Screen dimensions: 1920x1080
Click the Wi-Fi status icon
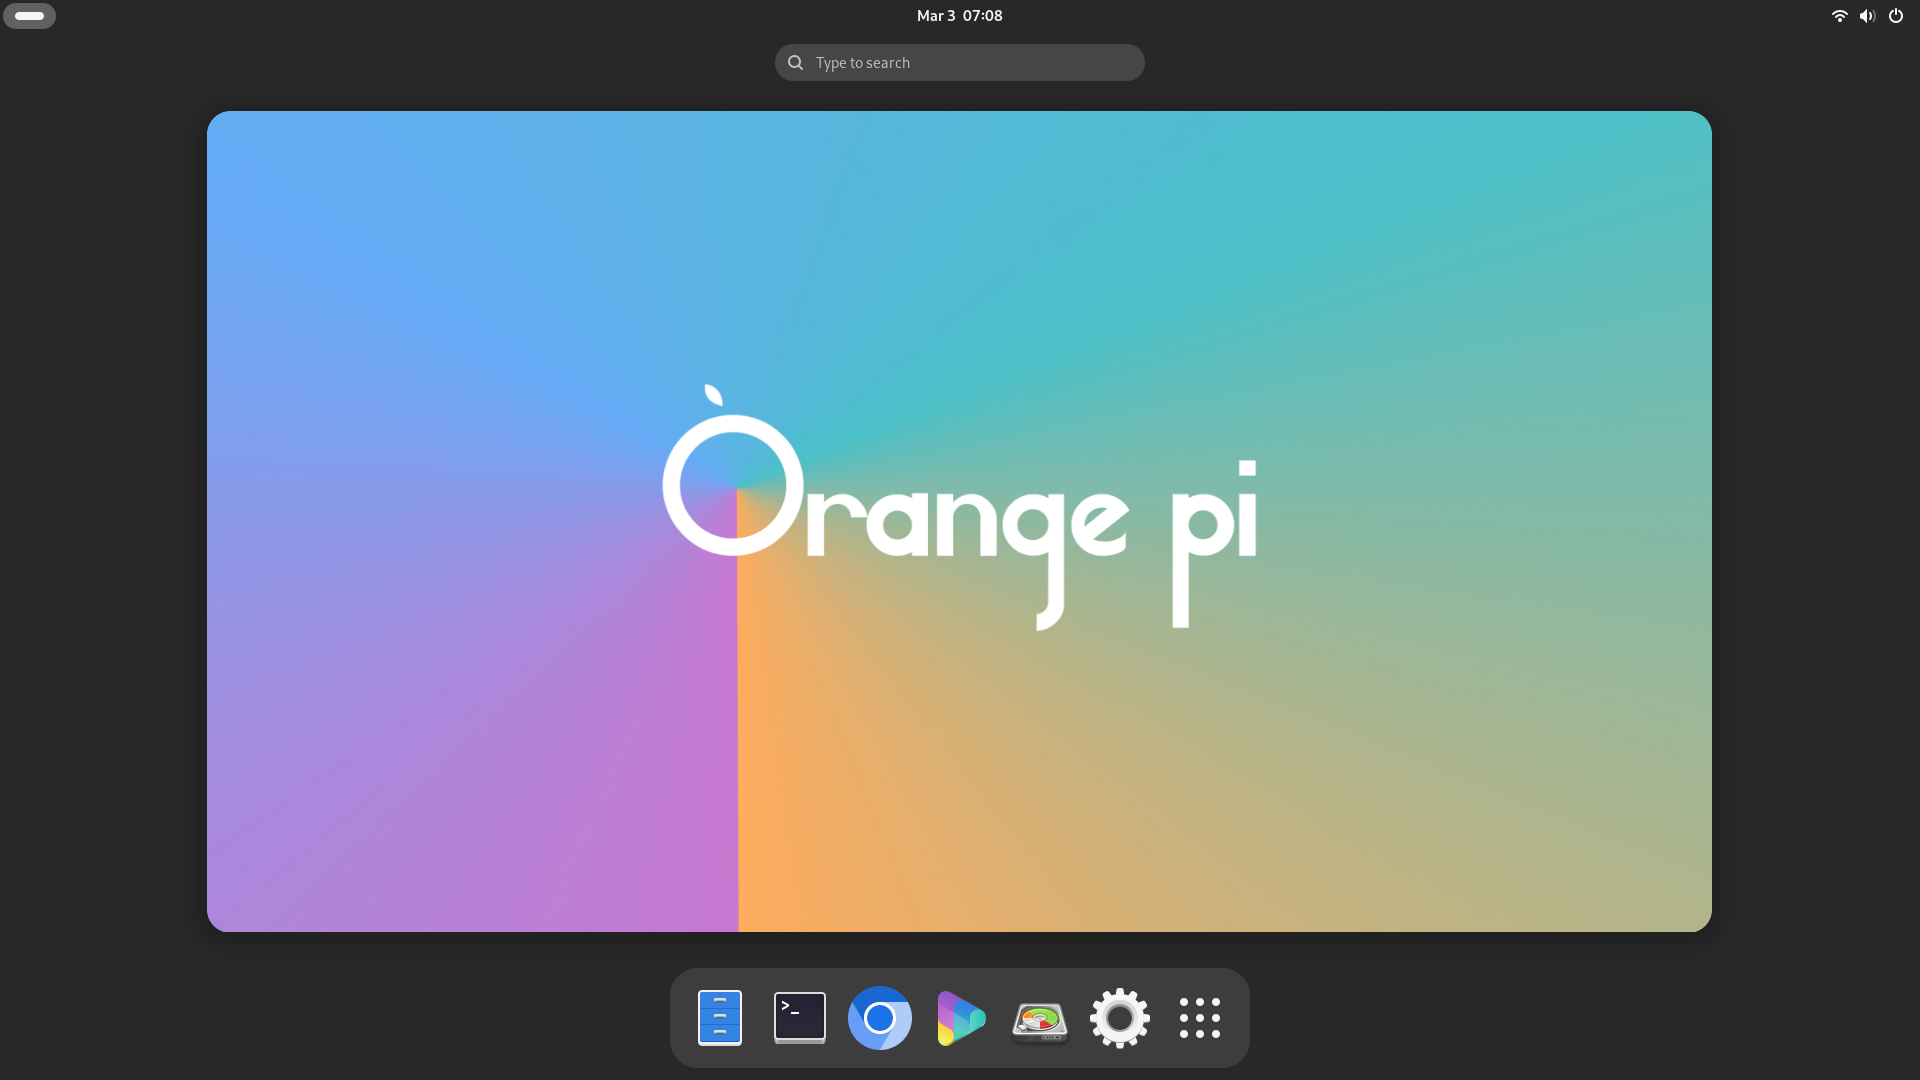(x=1839, y=16)
